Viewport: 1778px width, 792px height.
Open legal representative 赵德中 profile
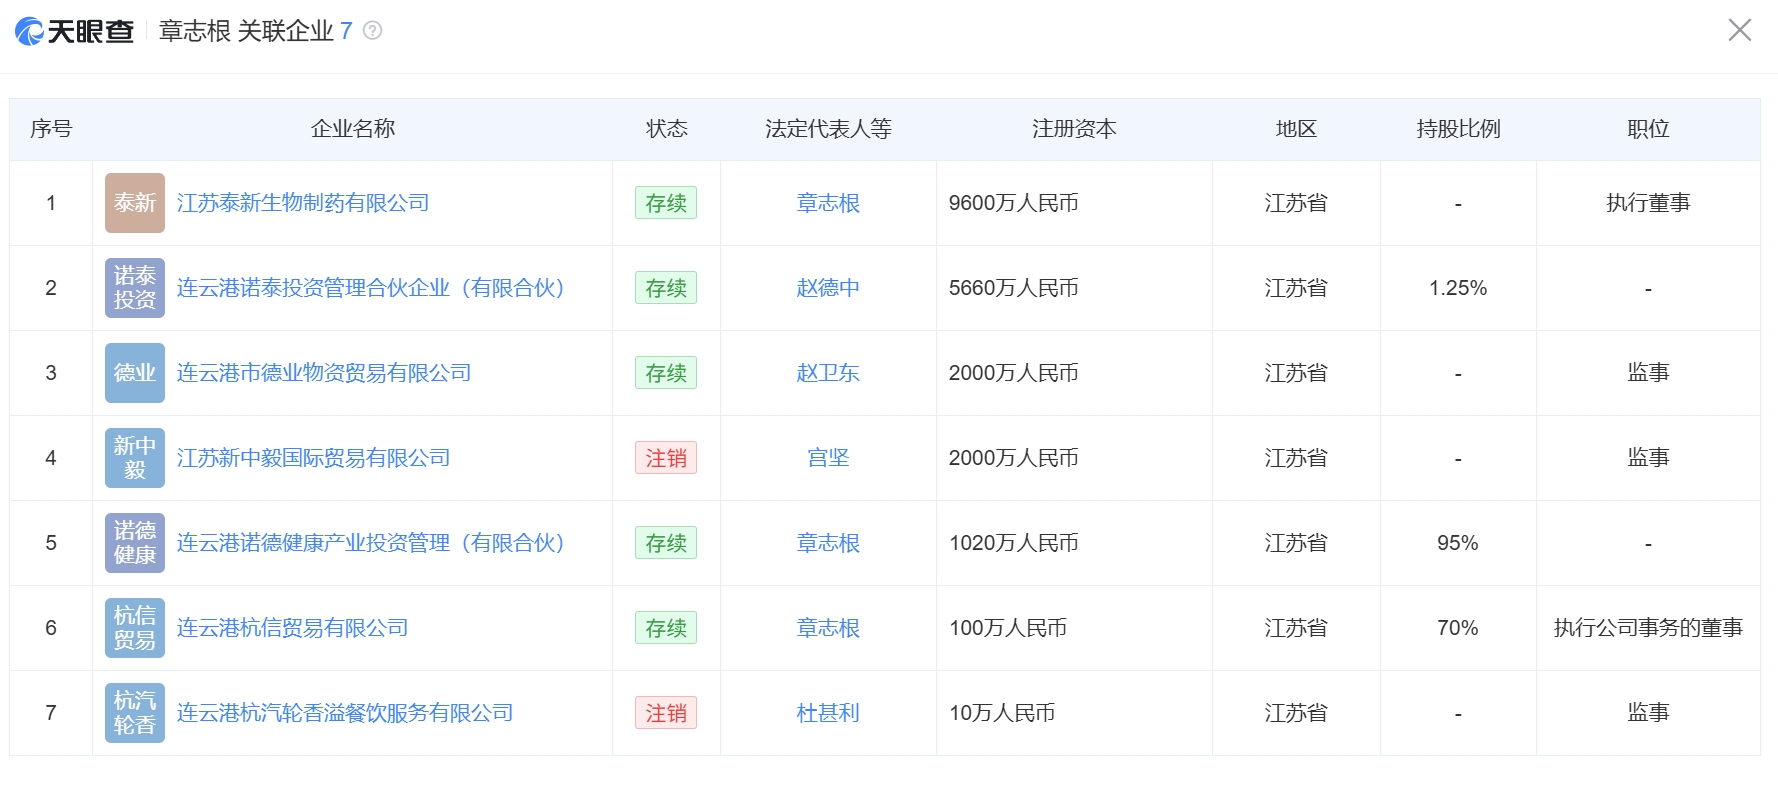[828, 288]
